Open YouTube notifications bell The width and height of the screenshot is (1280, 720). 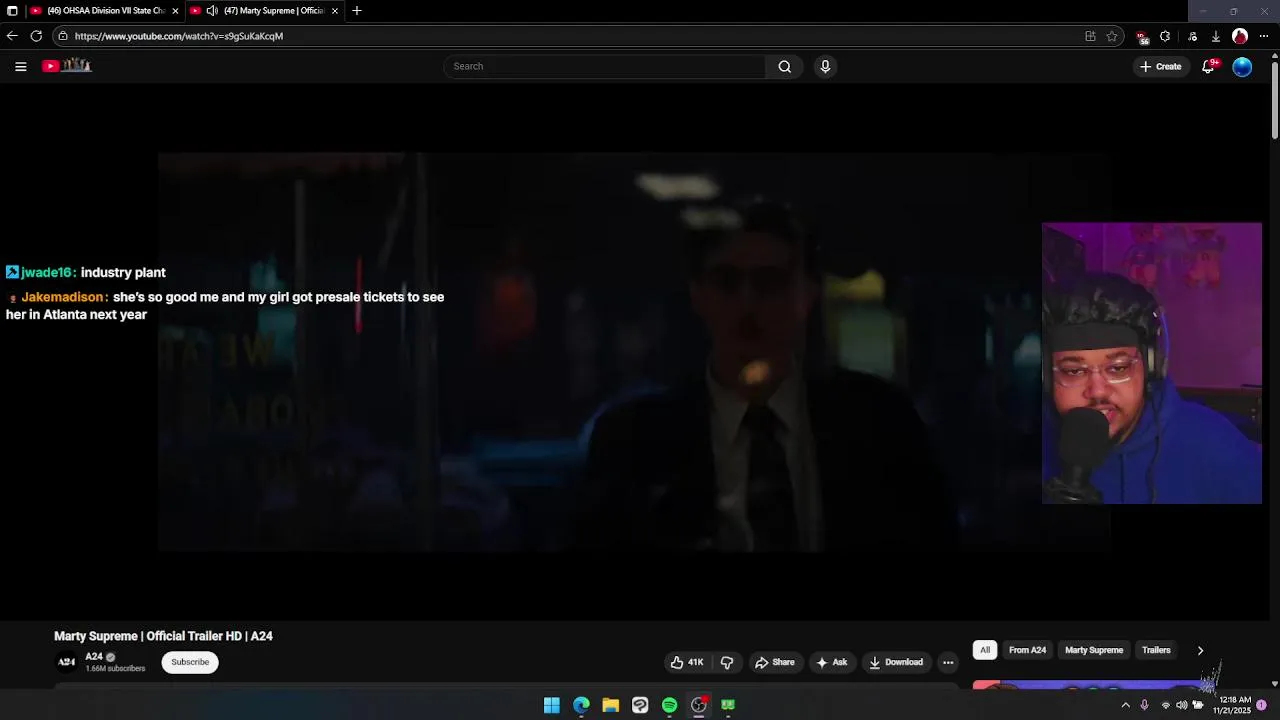tap(1208, 66)
